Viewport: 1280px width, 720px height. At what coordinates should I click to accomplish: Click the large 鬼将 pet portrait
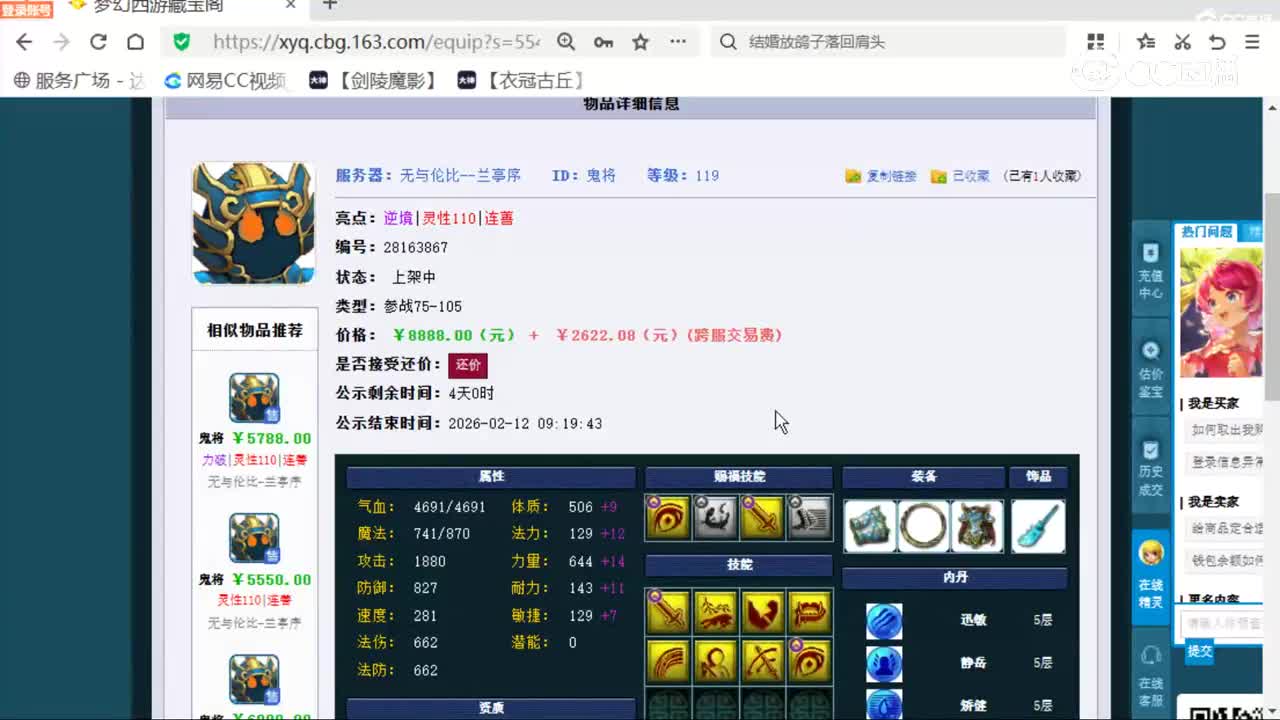point(253,223)
